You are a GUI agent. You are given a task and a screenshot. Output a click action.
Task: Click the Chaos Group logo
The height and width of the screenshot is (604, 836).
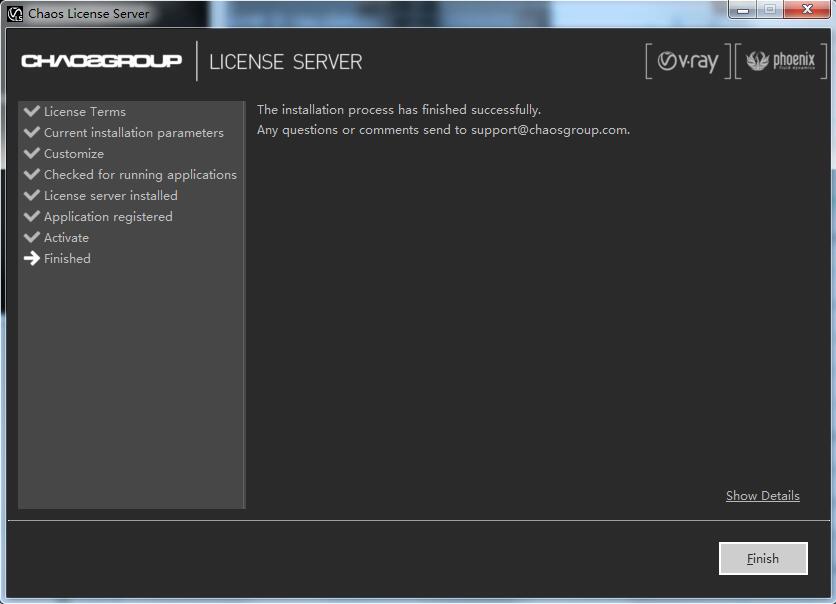[x=101, y=61]
